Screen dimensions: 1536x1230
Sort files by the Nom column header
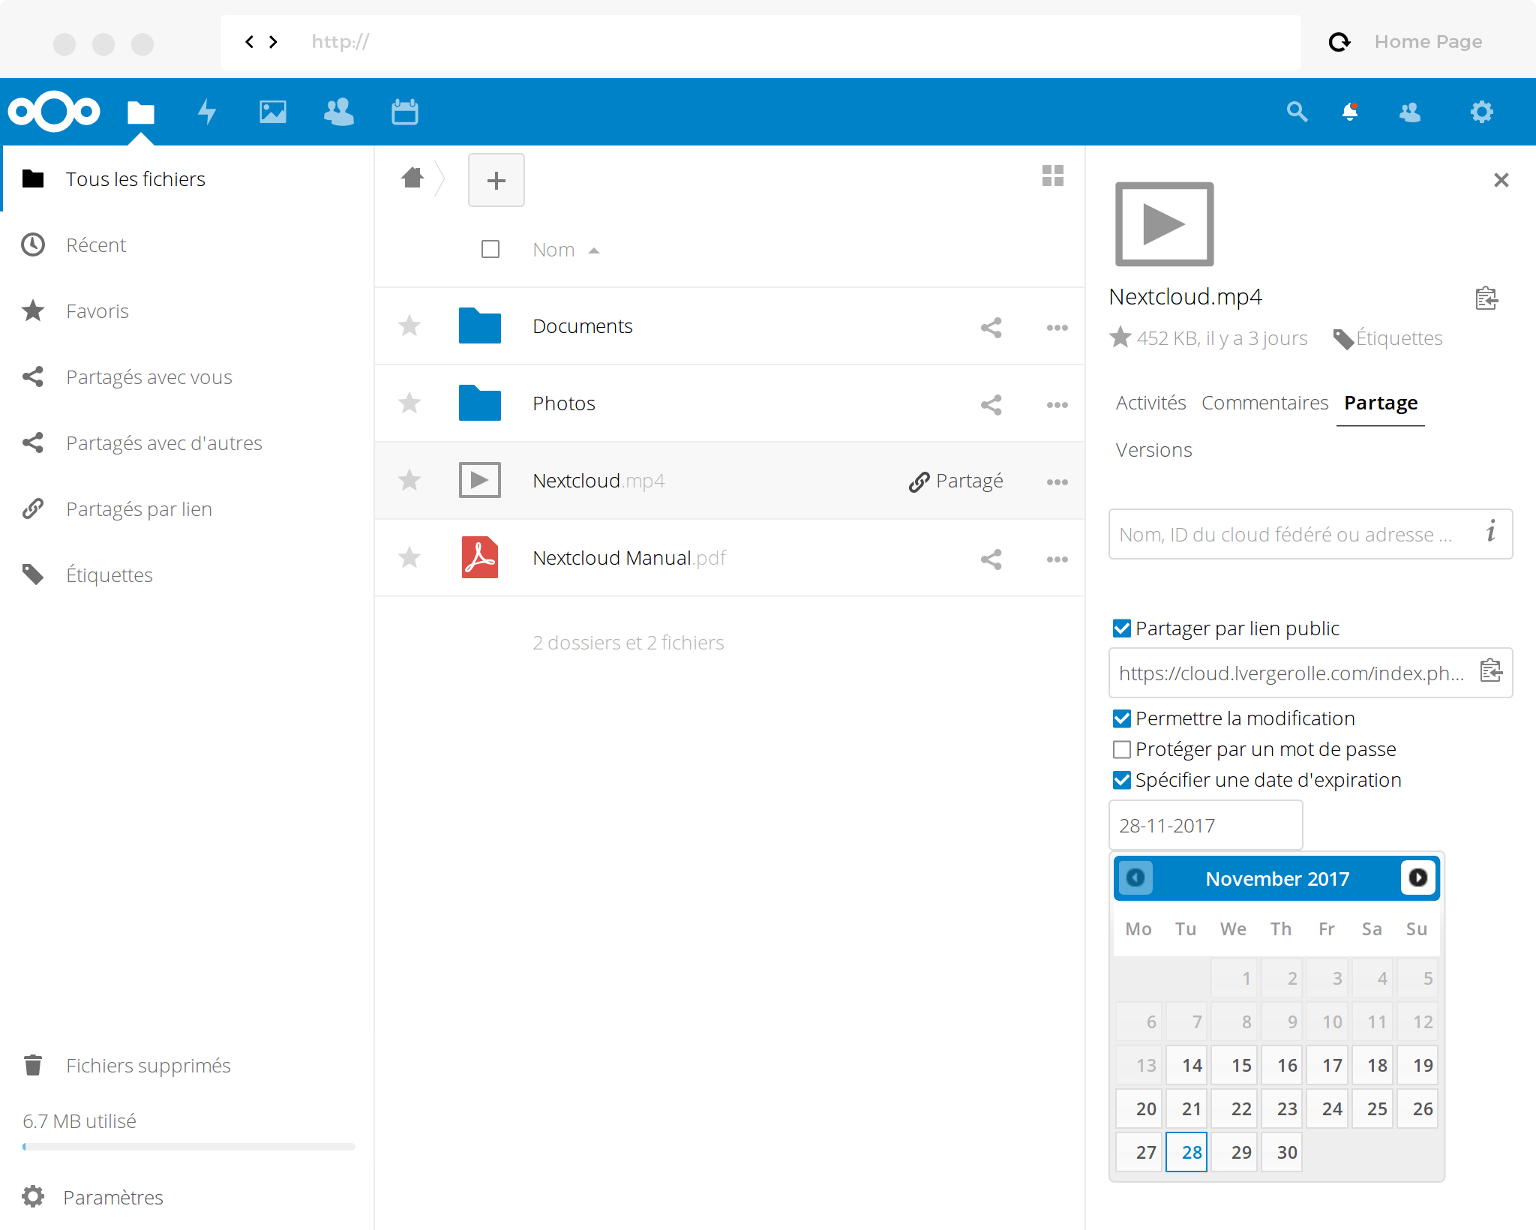point(554,250)
